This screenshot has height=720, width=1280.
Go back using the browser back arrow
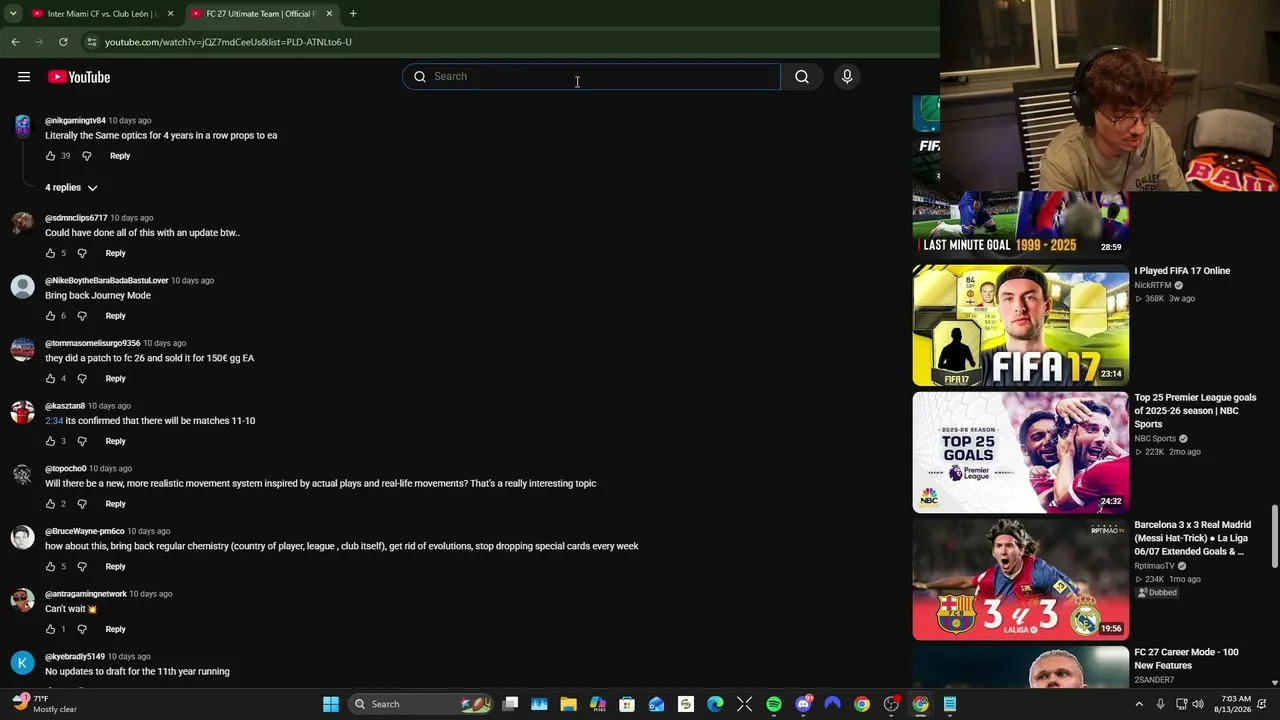[x=15, y=42]
